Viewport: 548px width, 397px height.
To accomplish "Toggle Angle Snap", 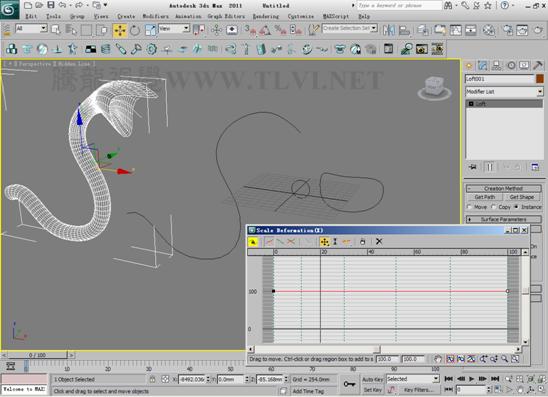I will click(x=265, y=30).
